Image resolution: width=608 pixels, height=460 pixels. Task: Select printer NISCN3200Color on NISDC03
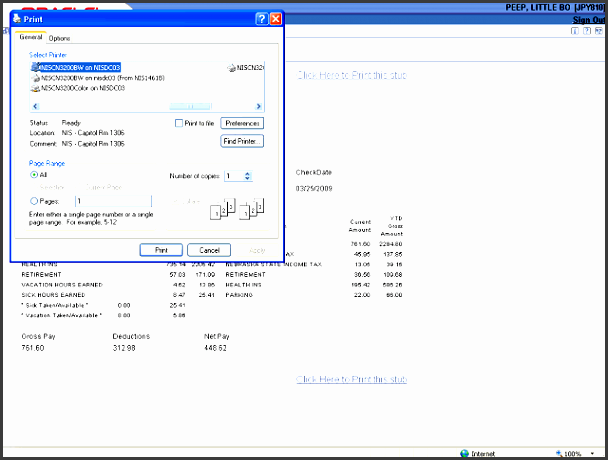78,88
